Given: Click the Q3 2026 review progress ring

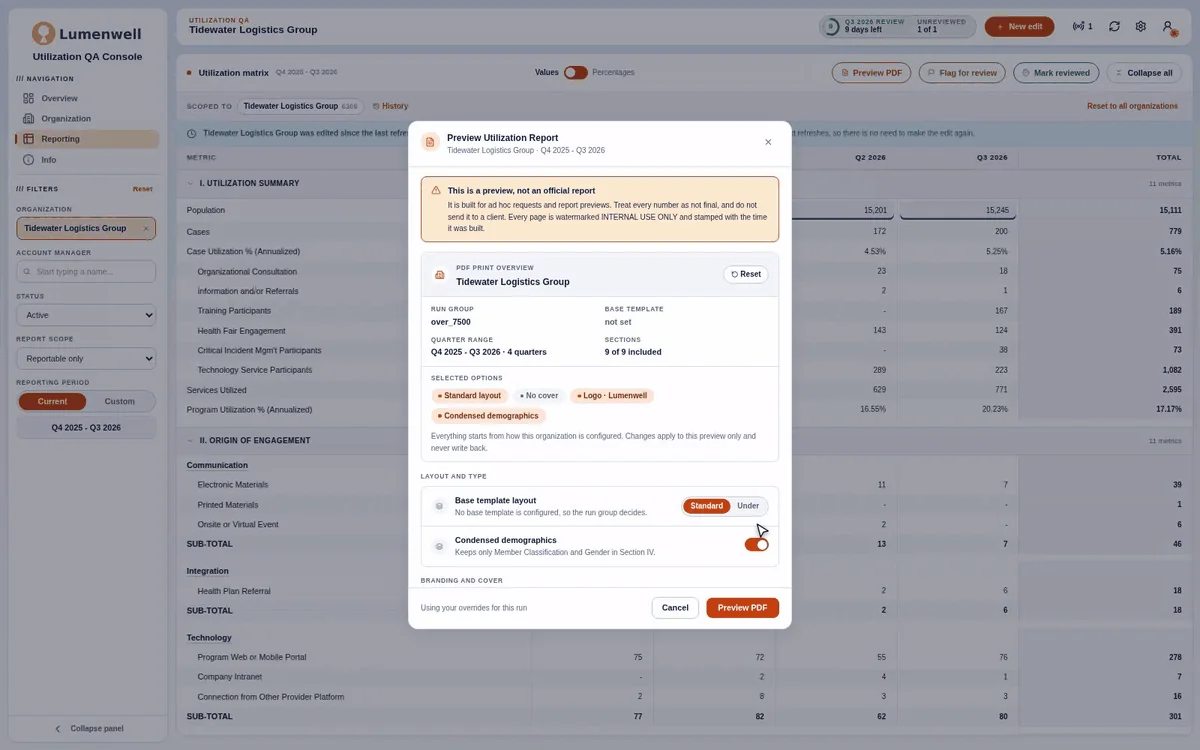Looking at the screenshot, I should 831,27.
